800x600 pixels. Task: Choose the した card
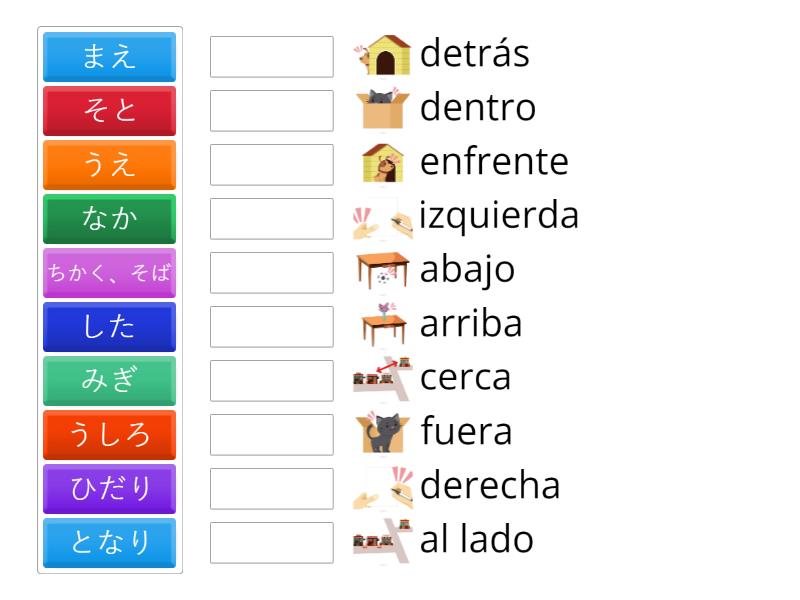pyautogui.click(x=109, y=327)
